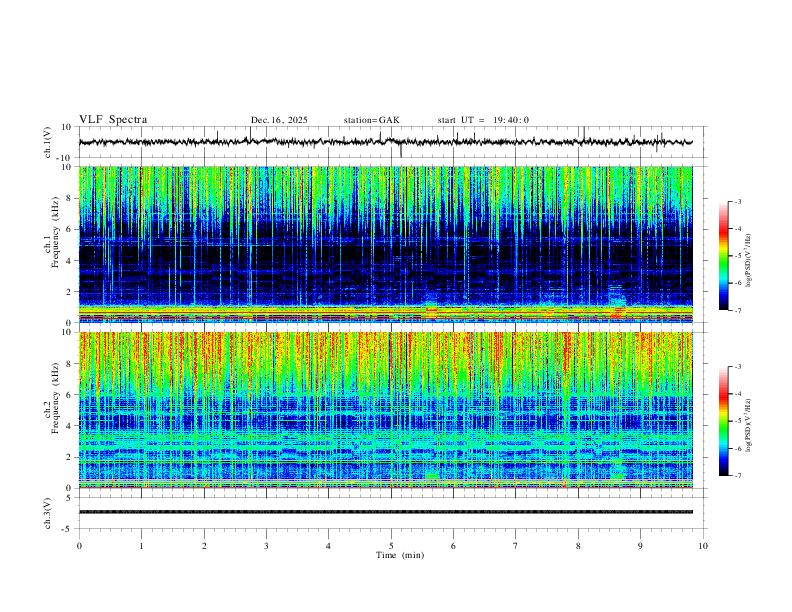Click time axis tick label '3'

[x=266, y=546]
